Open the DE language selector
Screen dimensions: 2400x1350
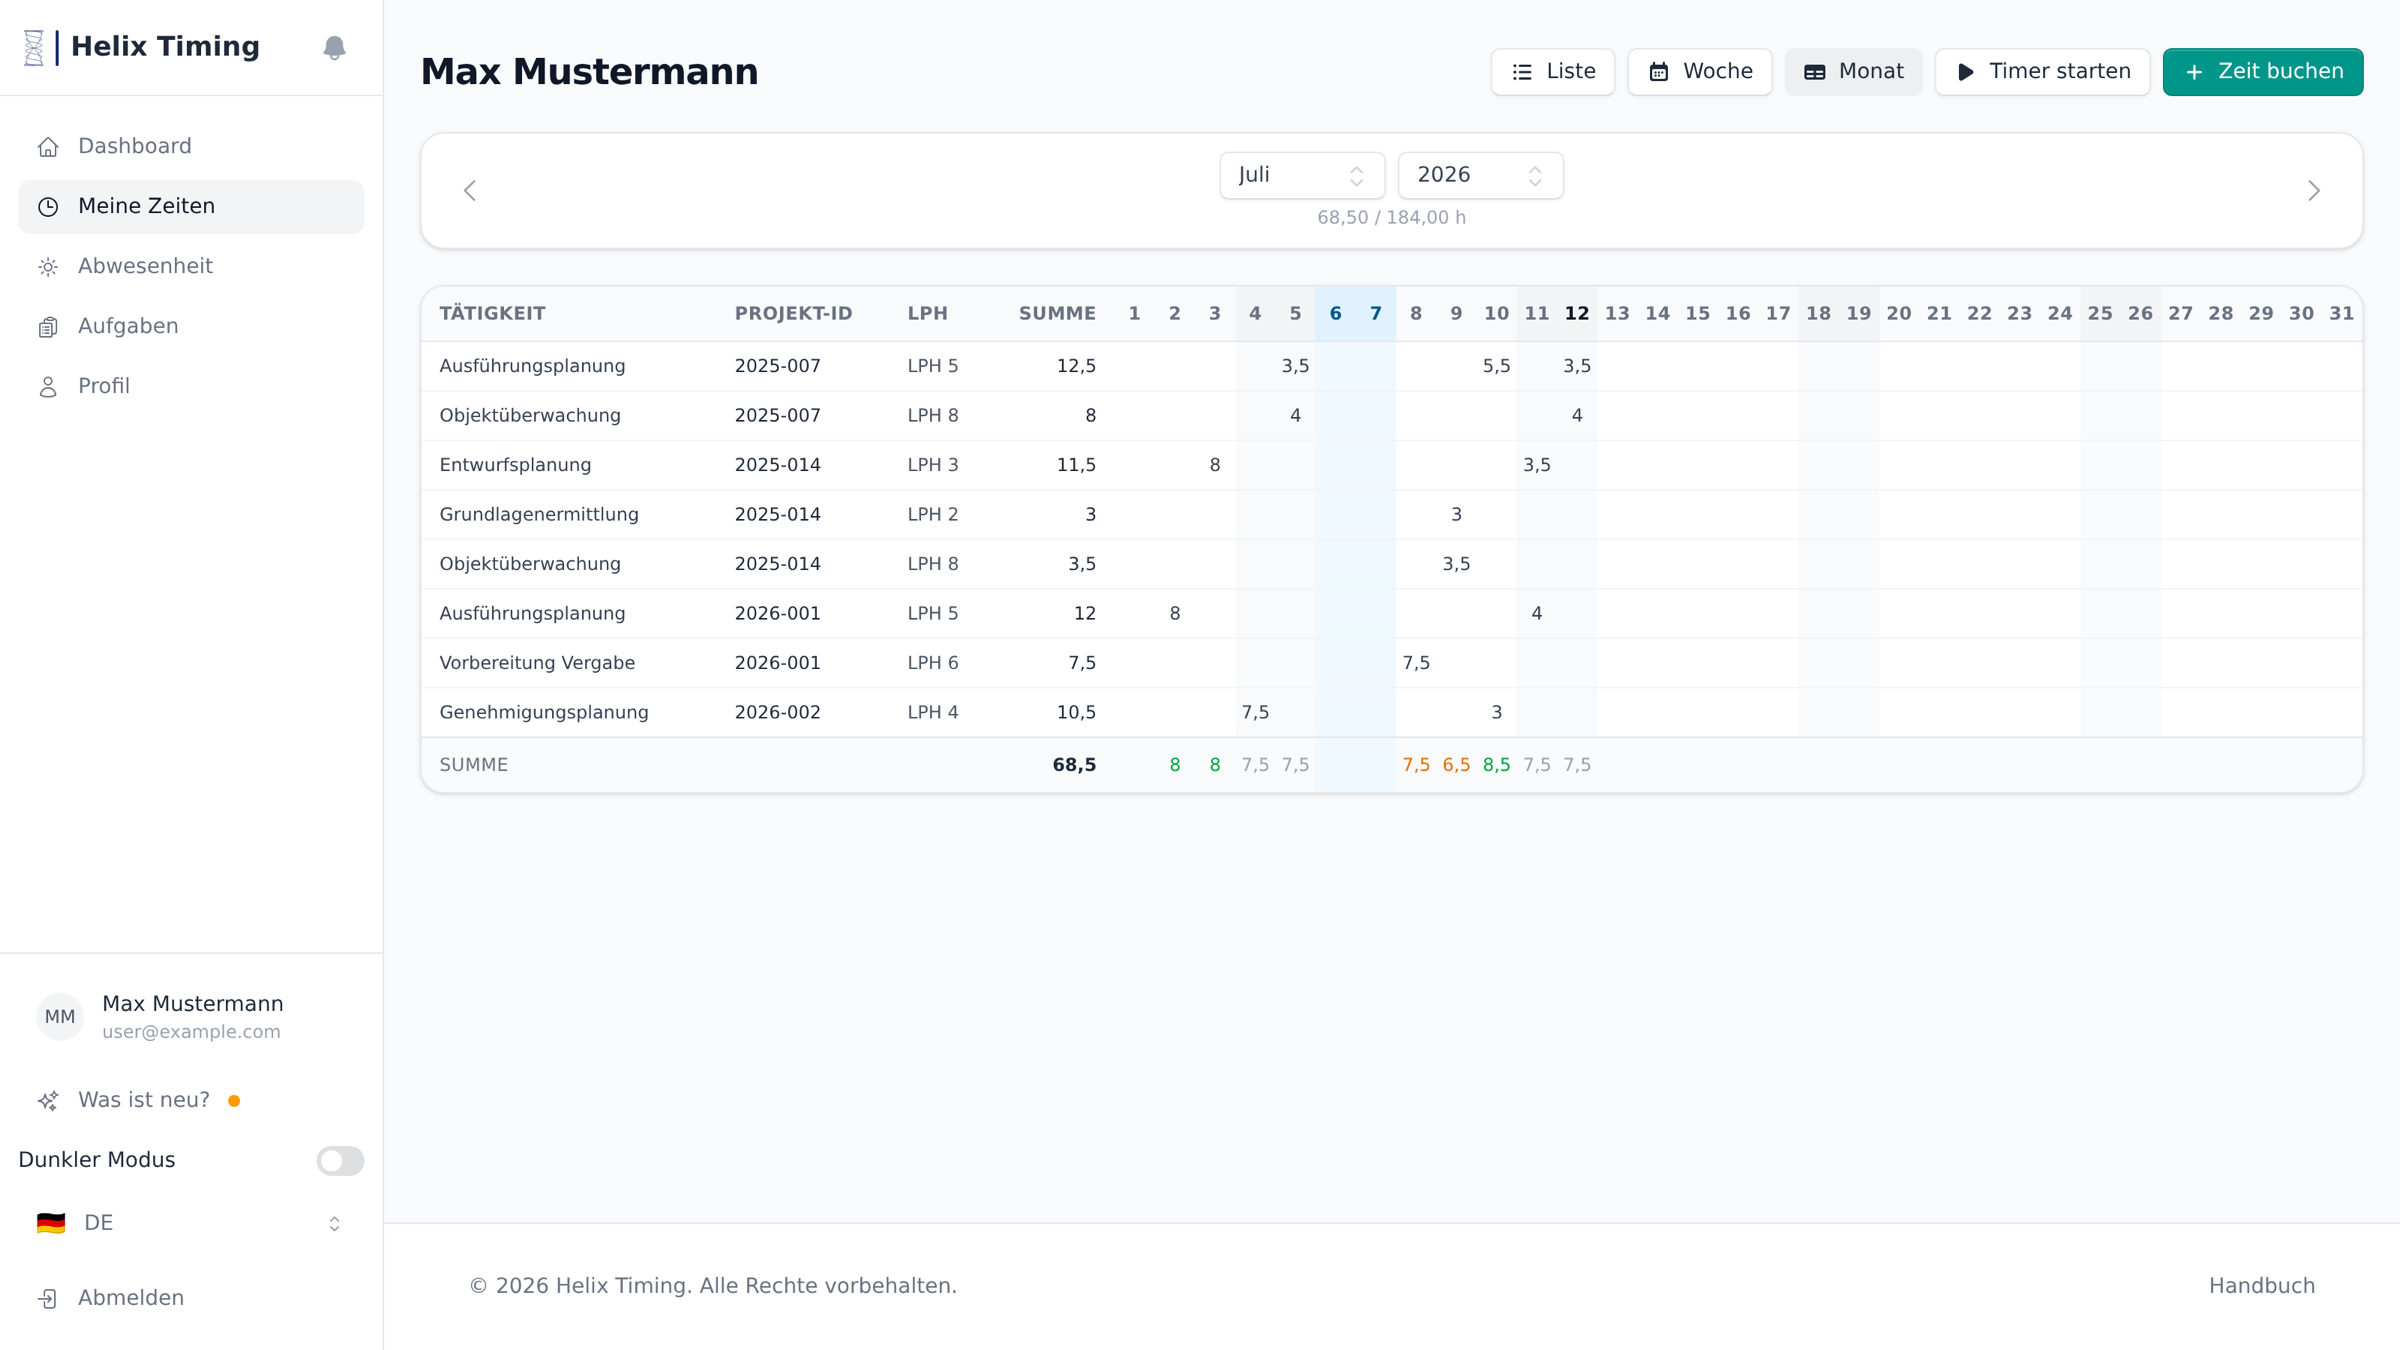pyautogui.click(x=191, y=1224)
